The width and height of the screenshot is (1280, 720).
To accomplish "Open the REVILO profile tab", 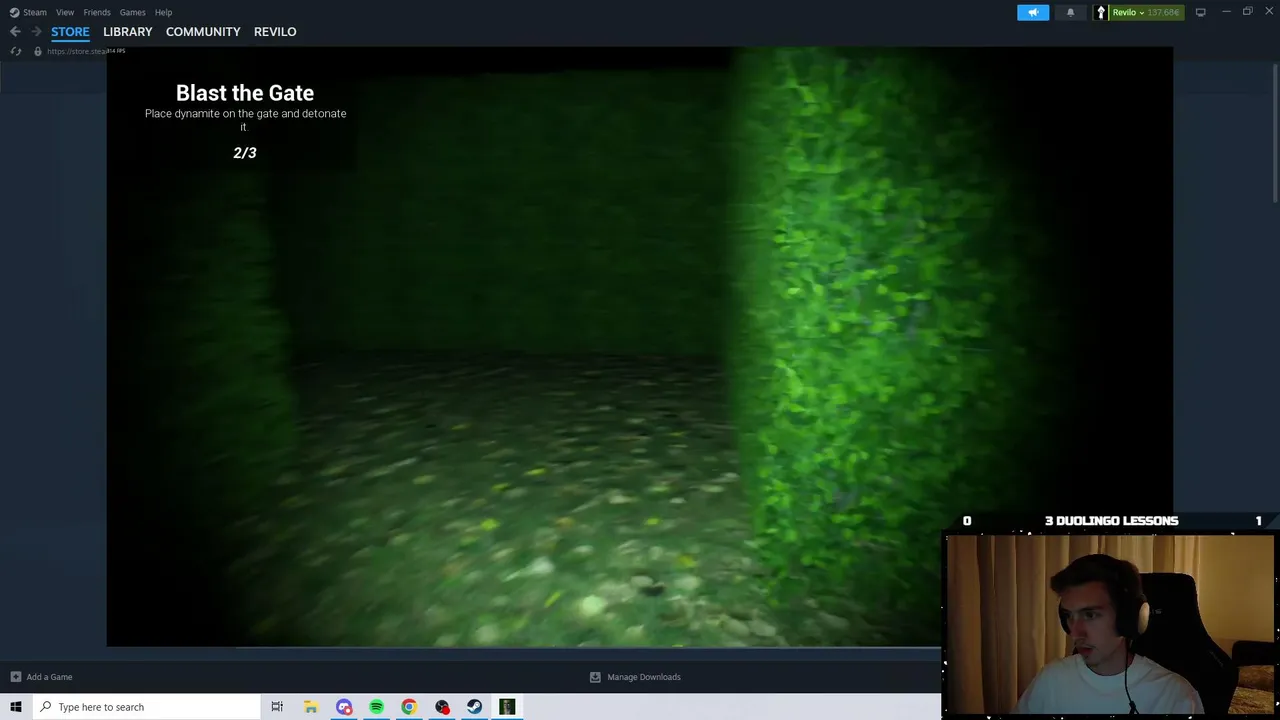I will 275,32.
